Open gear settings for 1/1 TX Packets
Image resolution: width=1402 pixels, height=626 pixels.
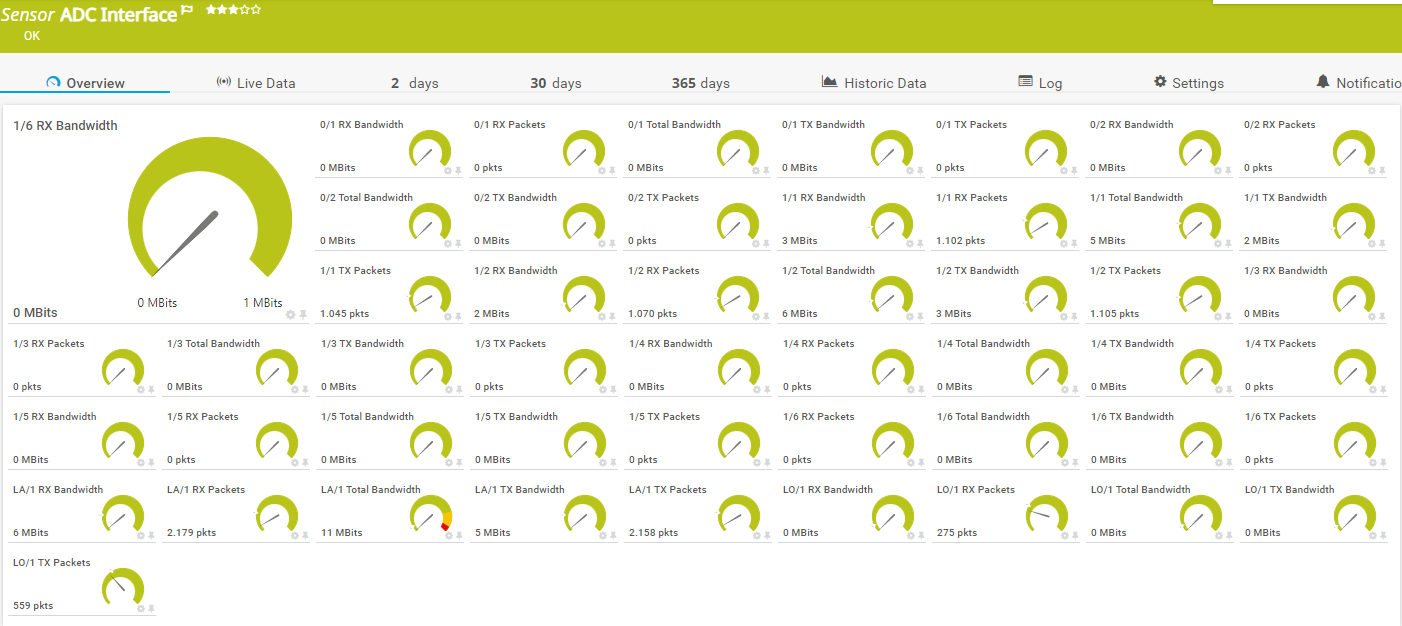[x=448, y=317]
